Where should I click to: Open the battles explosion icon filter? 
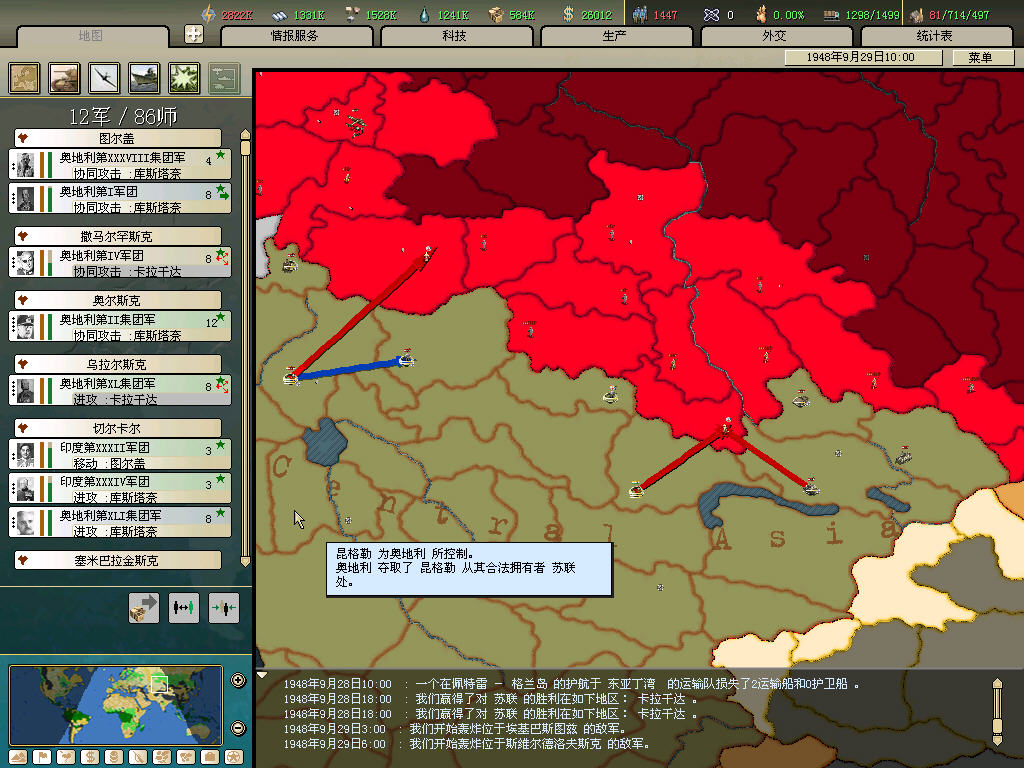coord(184,78)
